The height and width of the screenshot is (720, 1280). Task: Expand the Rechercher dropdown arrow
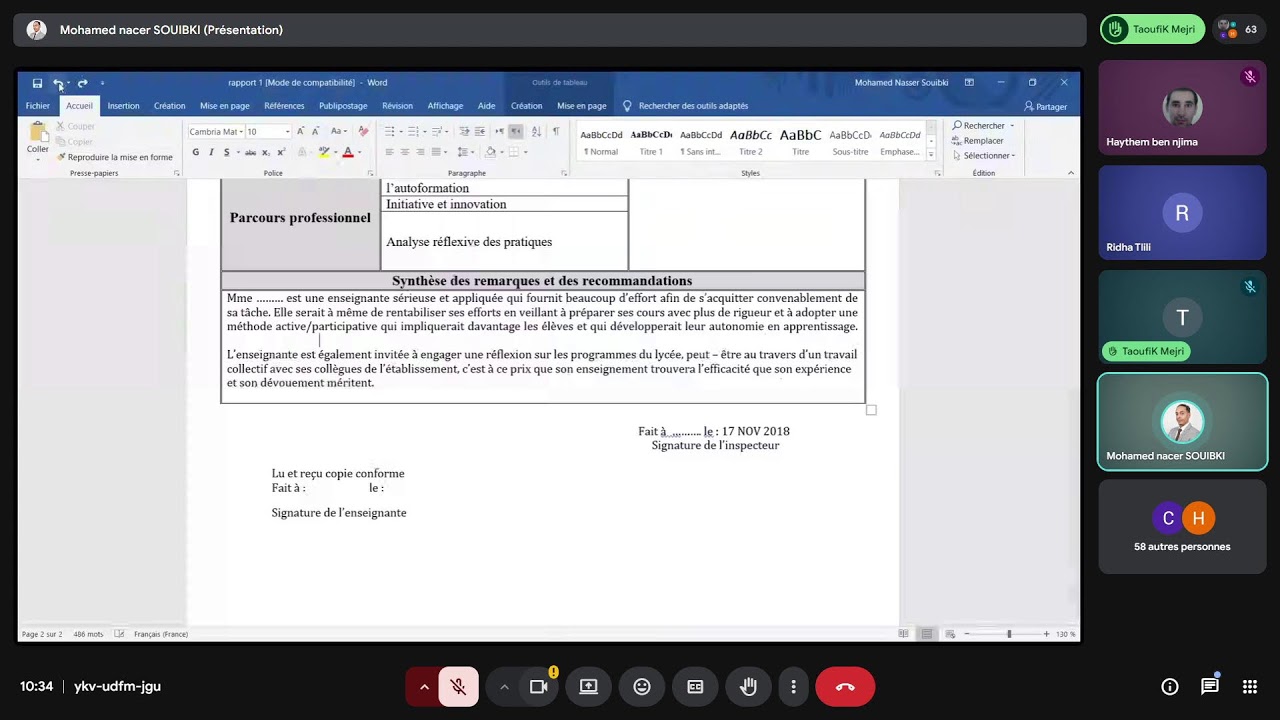[1012, 126]
